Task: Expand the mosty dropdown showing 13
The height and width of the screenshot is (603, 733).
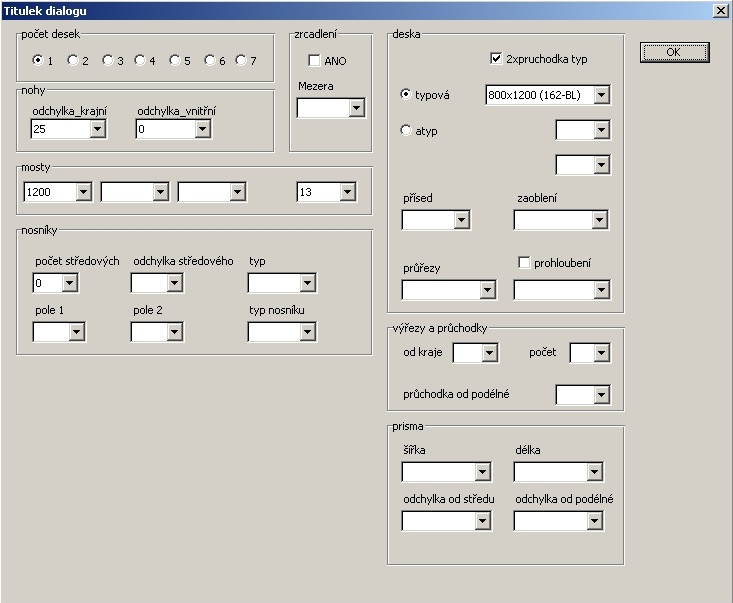Action: [347, 191]
